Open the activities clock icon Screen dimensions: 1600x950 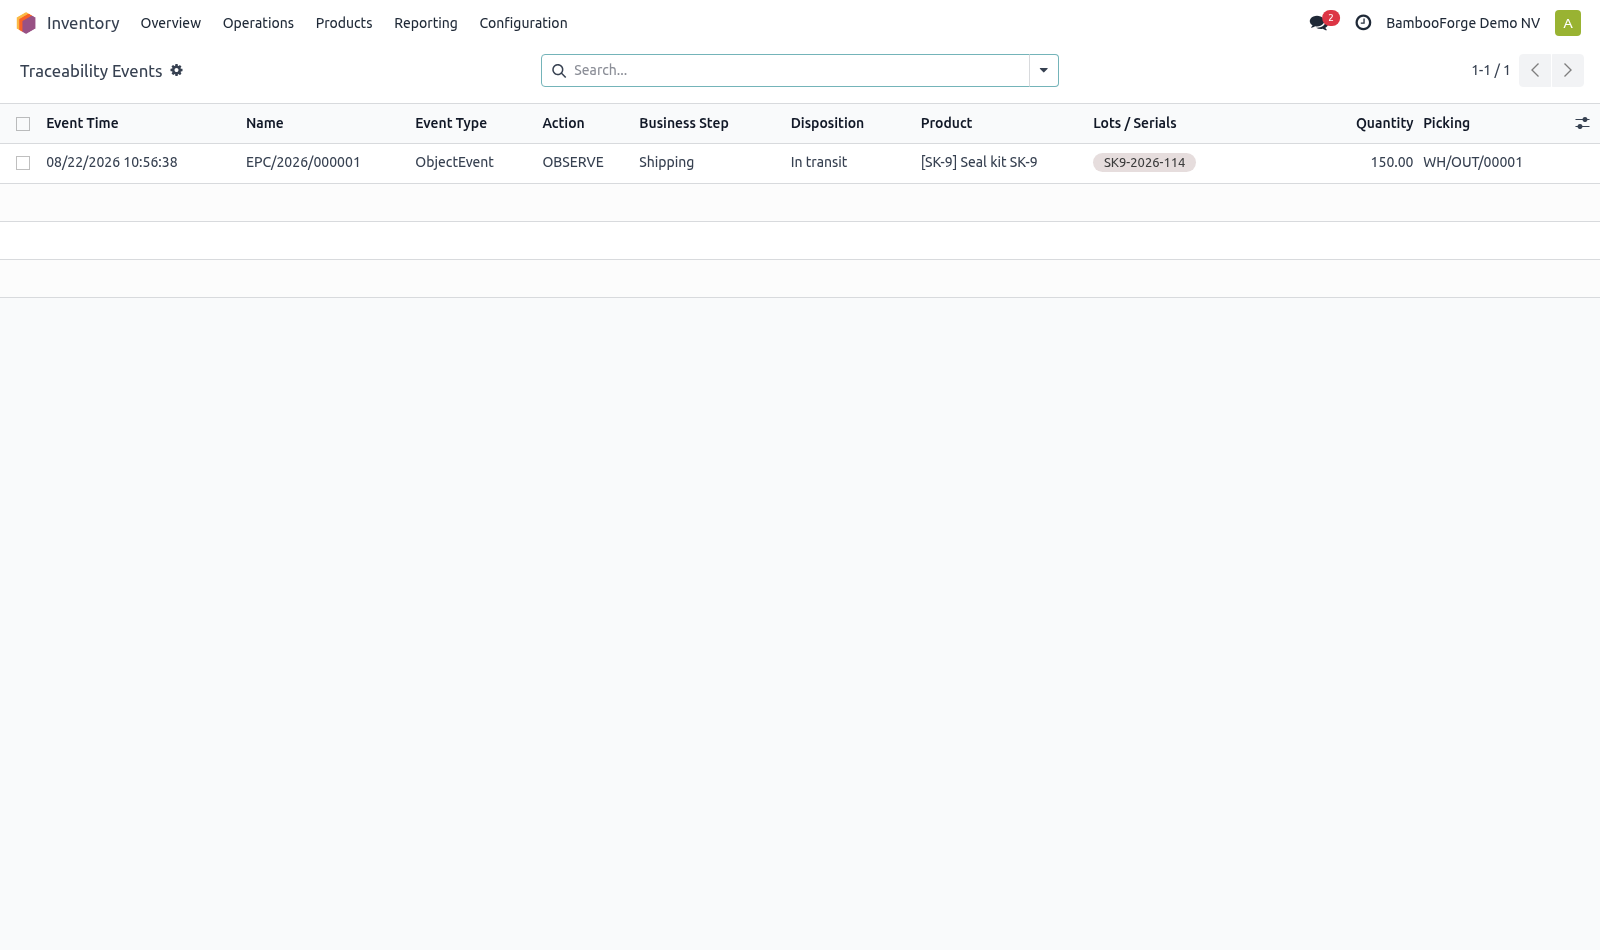[x=1363, y=23]
